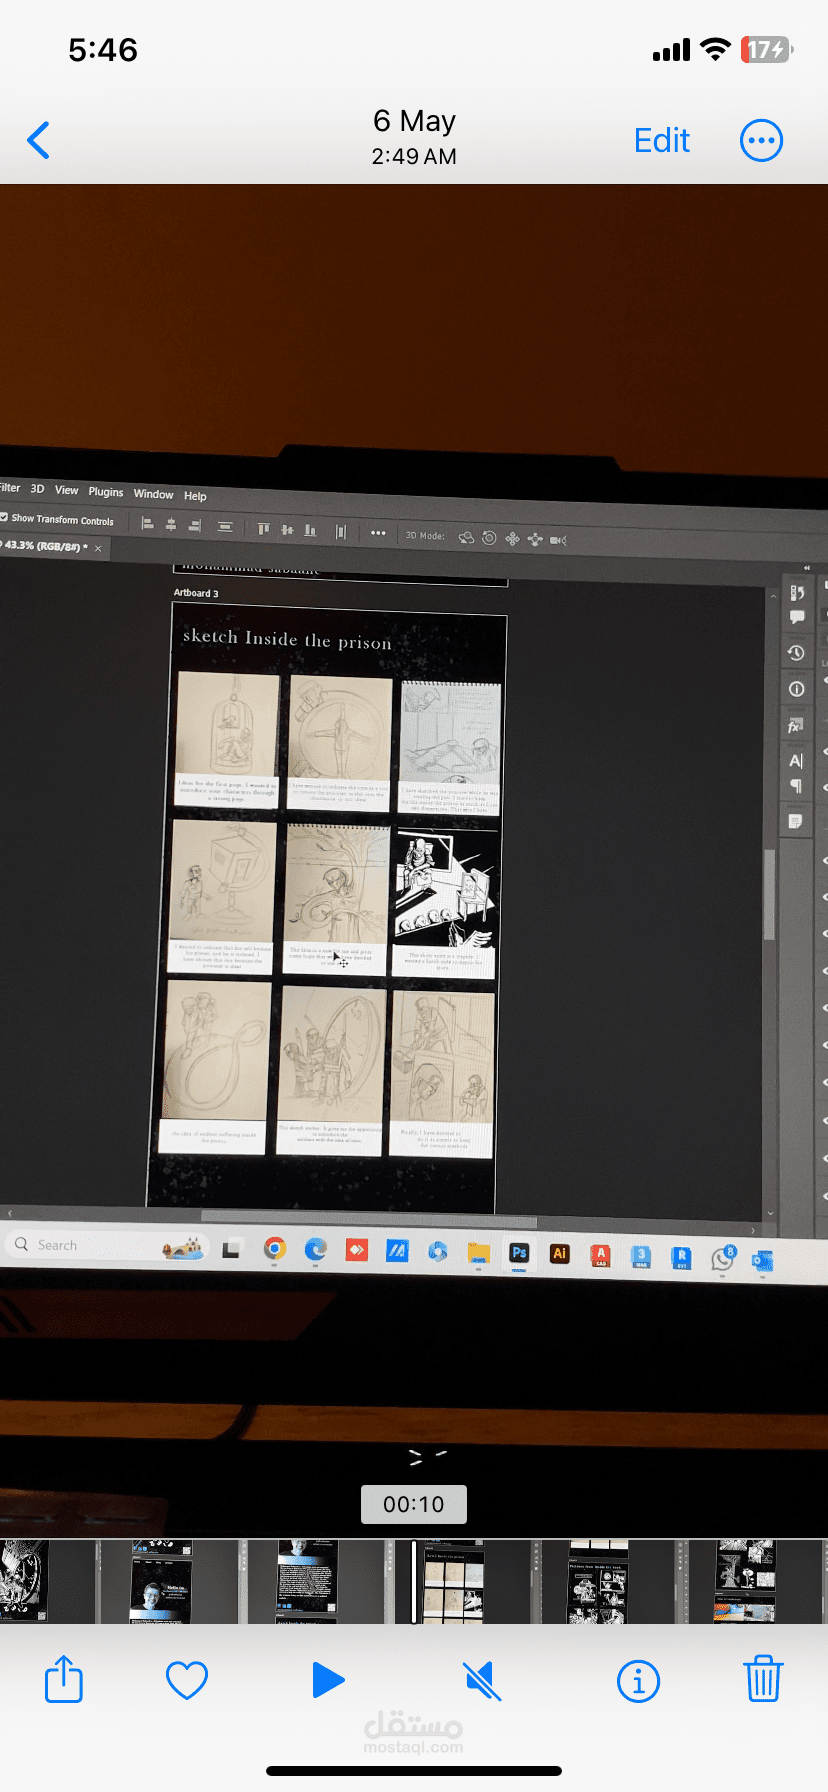The height and width of the screenshot is (1792, 828).
Task: Close the 43.3% (RGB/8#) document tab
Action: [98, 548]
